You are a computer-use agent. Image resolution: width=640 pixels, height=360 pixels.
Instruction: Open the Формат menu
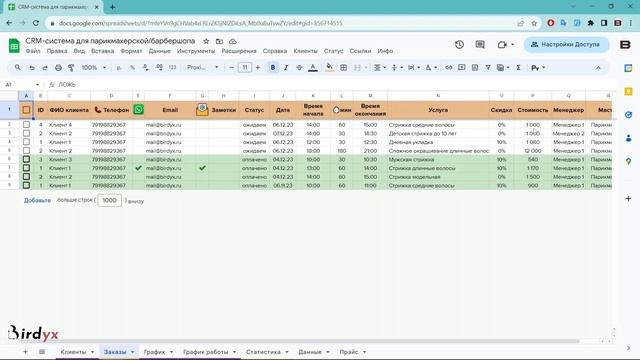click(131, 51)
